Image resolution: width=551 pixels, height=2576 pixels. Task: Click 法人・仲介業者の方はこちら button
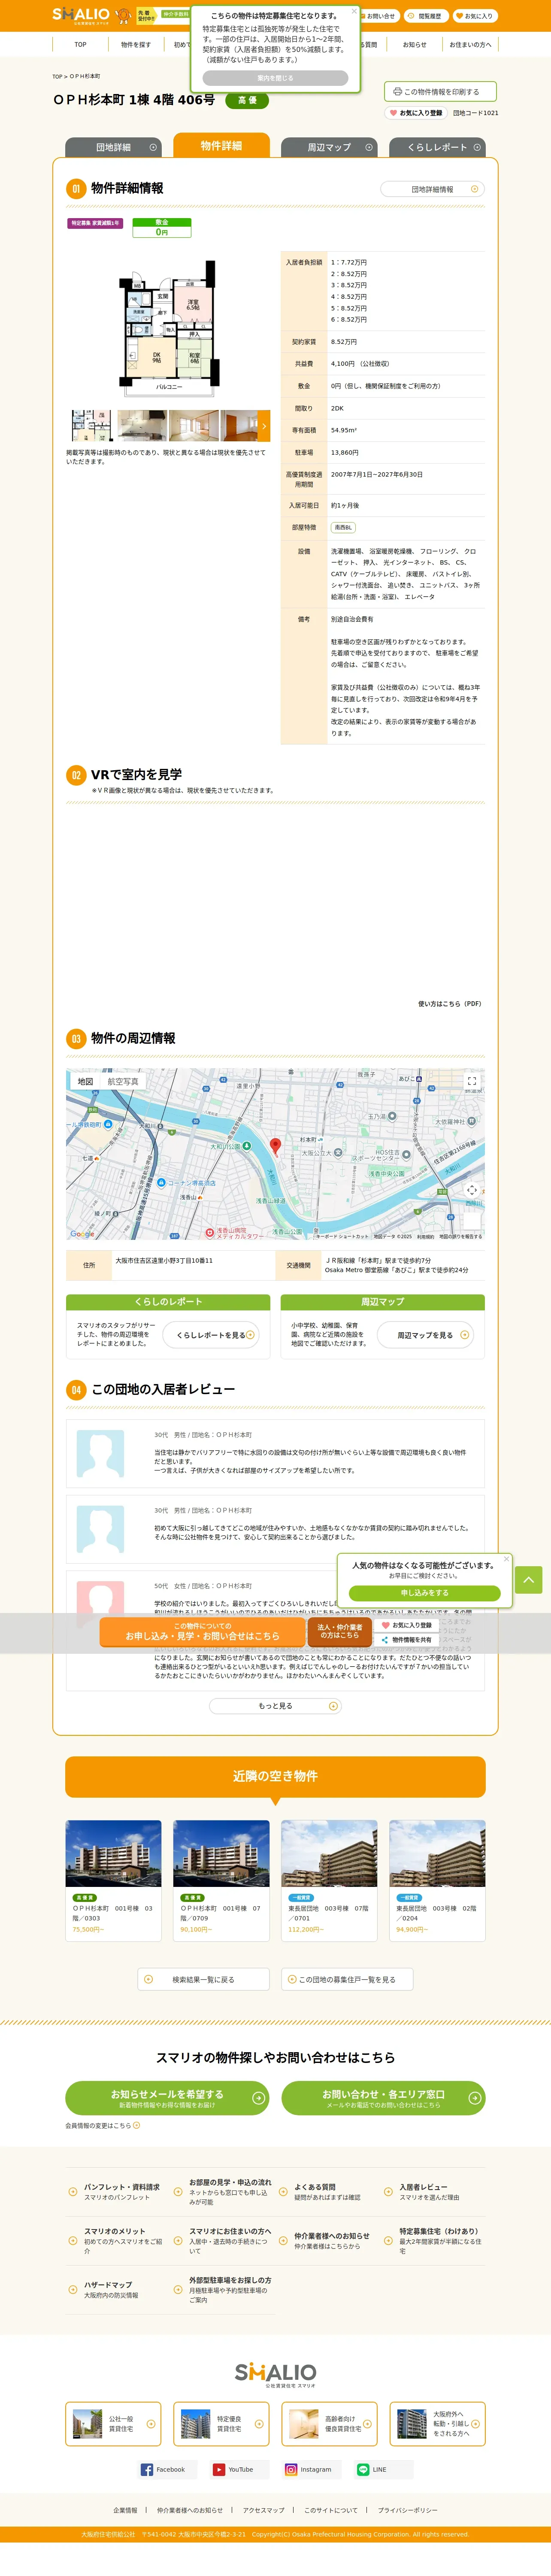(x=339, y=1631)
